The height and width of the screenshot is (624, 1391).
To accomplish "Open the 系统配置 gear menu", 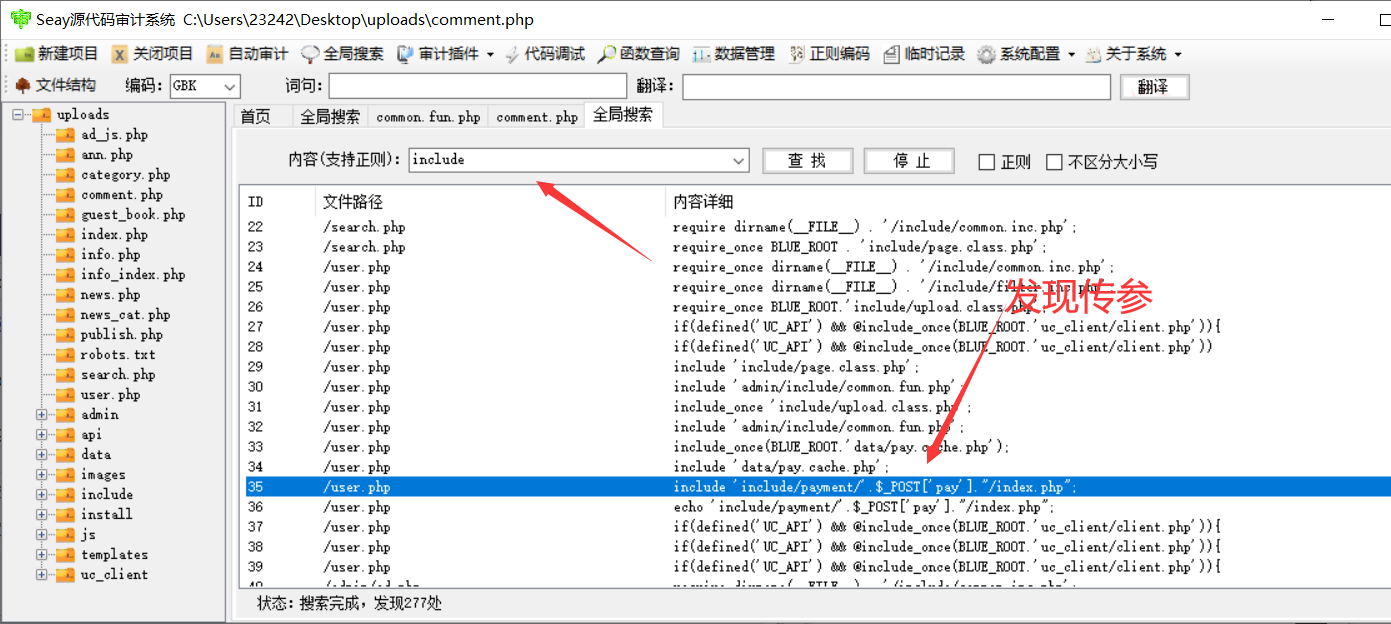I will click(x=1027, y=54).
